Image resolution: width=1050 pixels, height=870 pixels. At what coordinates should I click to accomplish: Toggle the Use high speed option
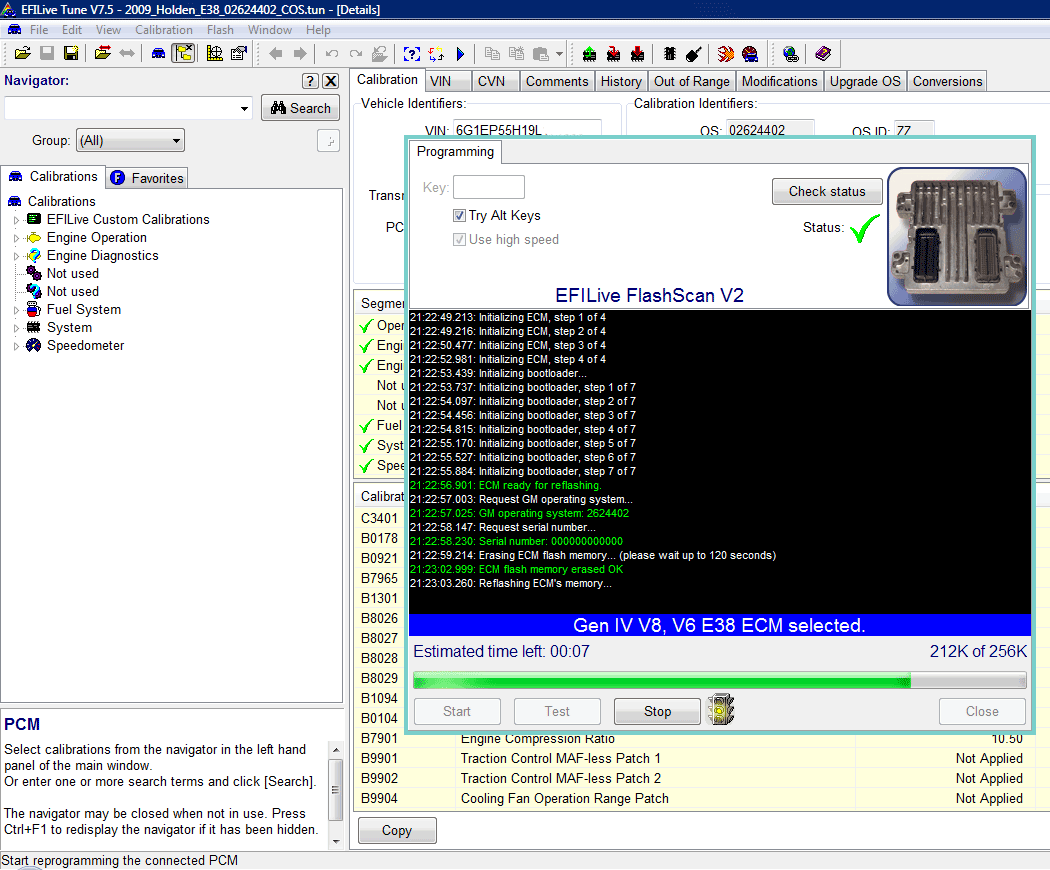[x=460, y=239]
